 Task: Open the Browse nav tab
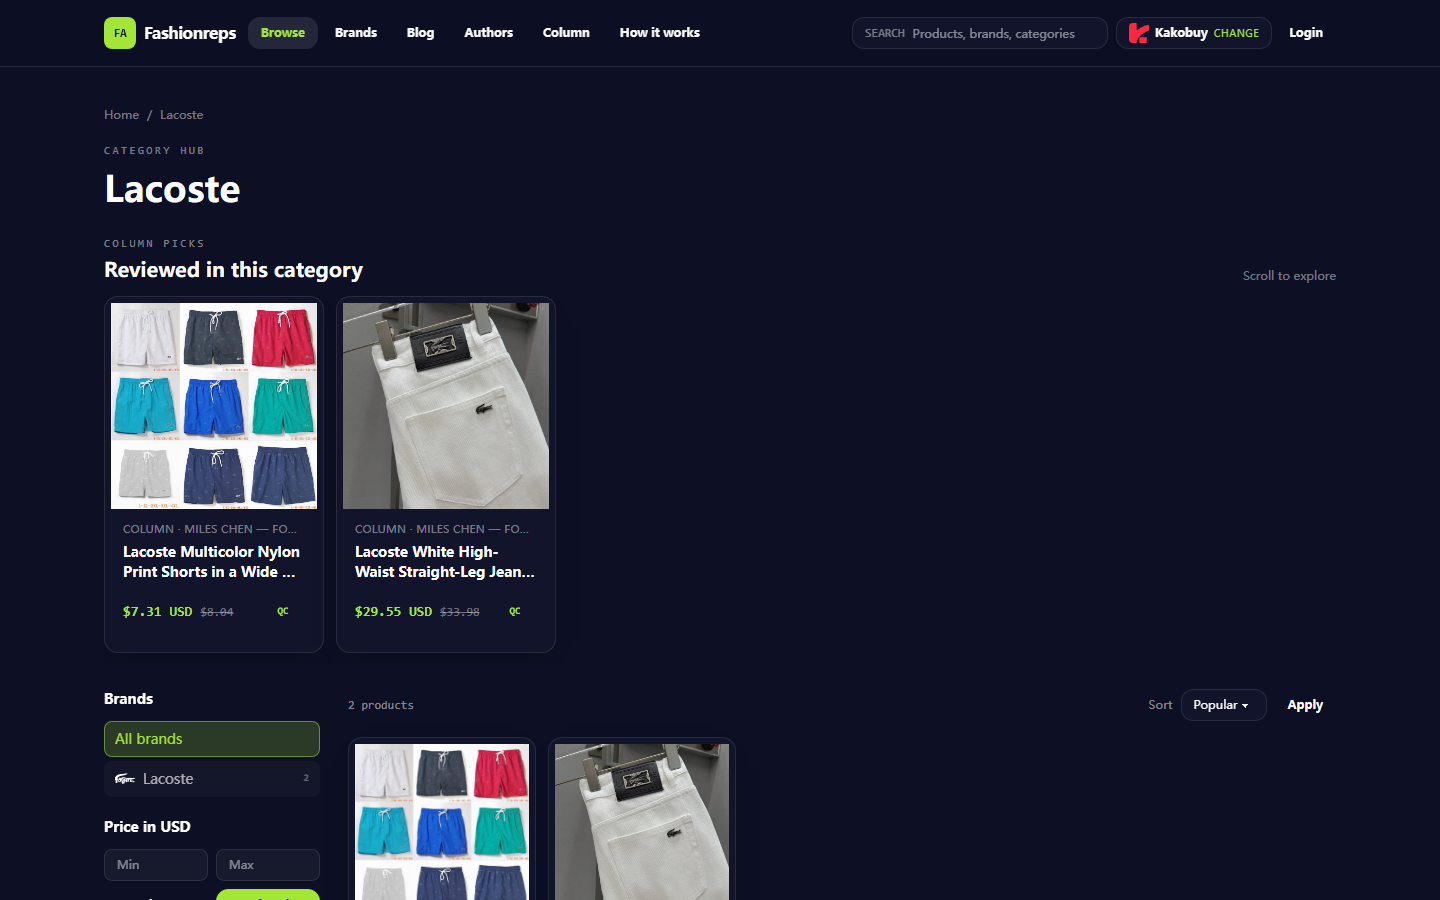(283, 33)
